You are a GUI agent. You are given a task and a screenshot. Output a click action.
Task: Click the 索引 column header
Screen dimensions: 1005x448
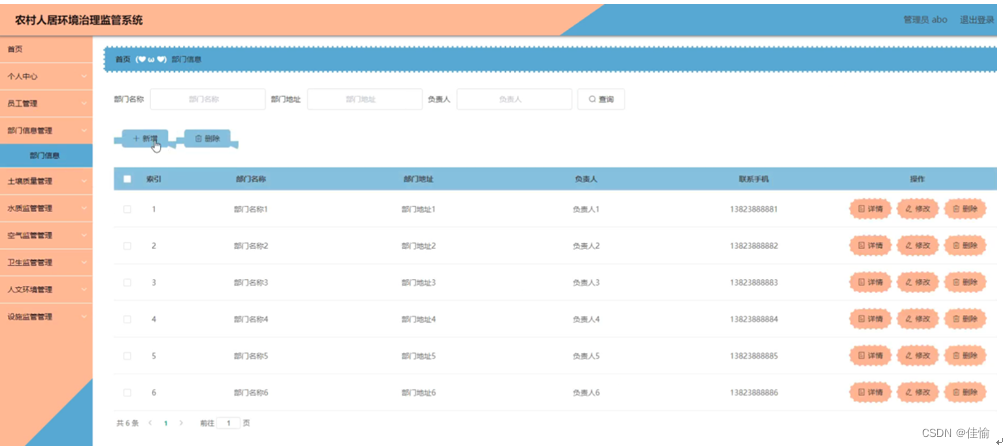point(154,179)
